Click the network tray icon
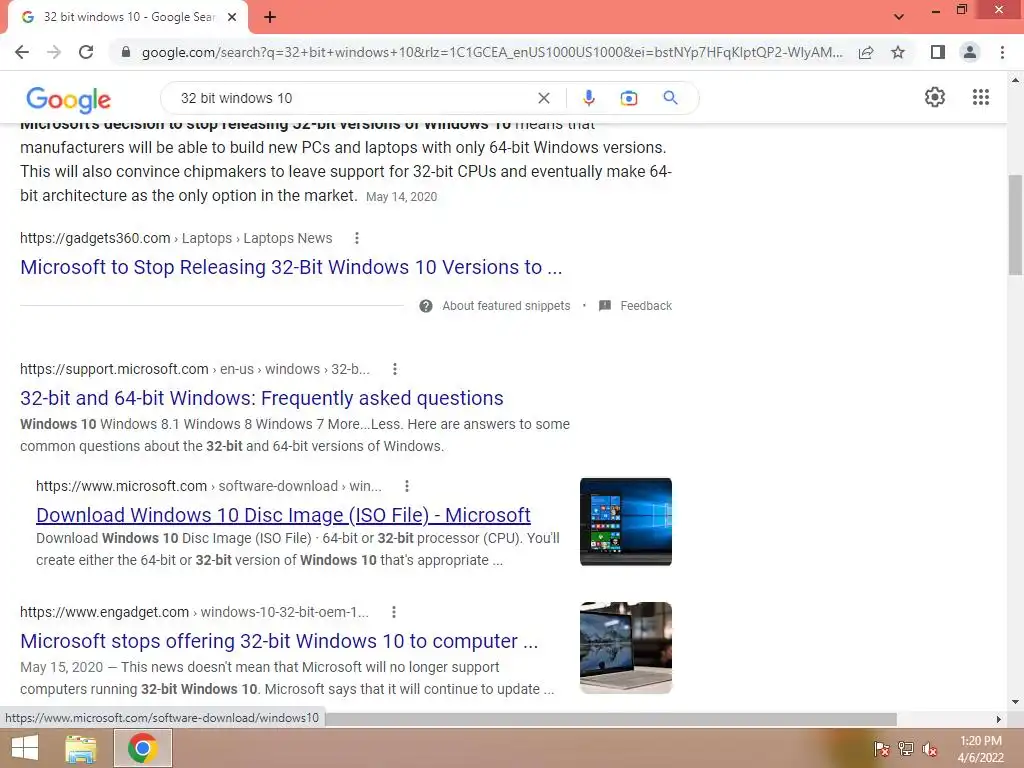 click(906, 749)
